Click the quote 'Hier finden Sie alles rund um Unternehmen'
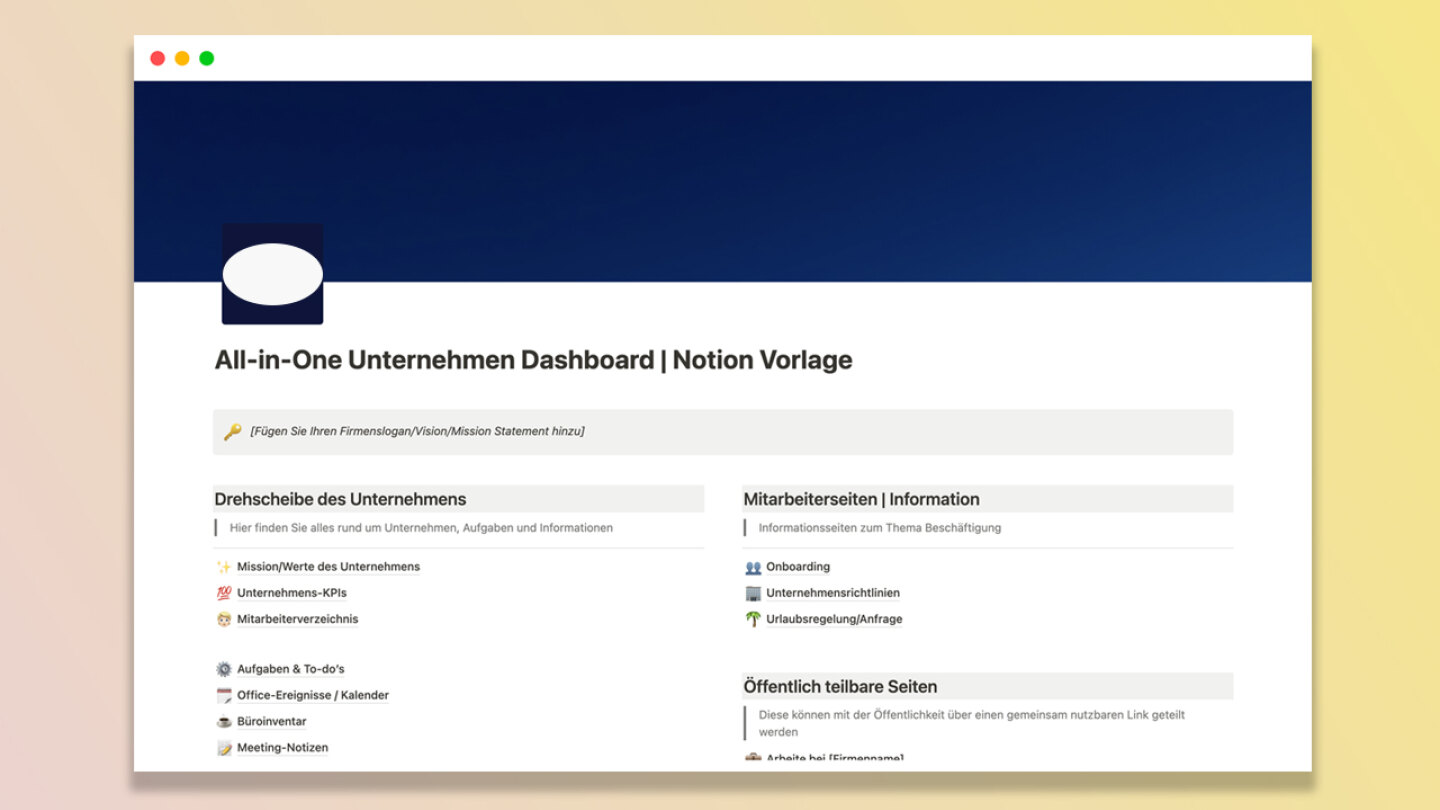The image size is (1440, 810). click(421, 528)
